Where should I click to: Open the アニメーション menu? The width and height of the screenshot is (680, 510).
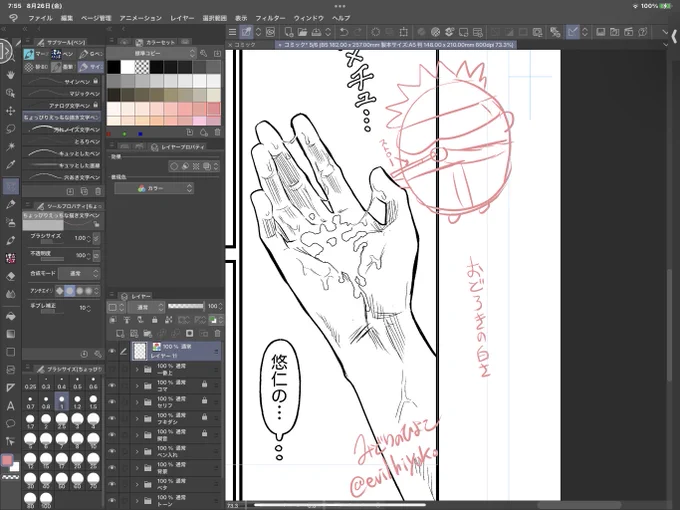(141, 18)
